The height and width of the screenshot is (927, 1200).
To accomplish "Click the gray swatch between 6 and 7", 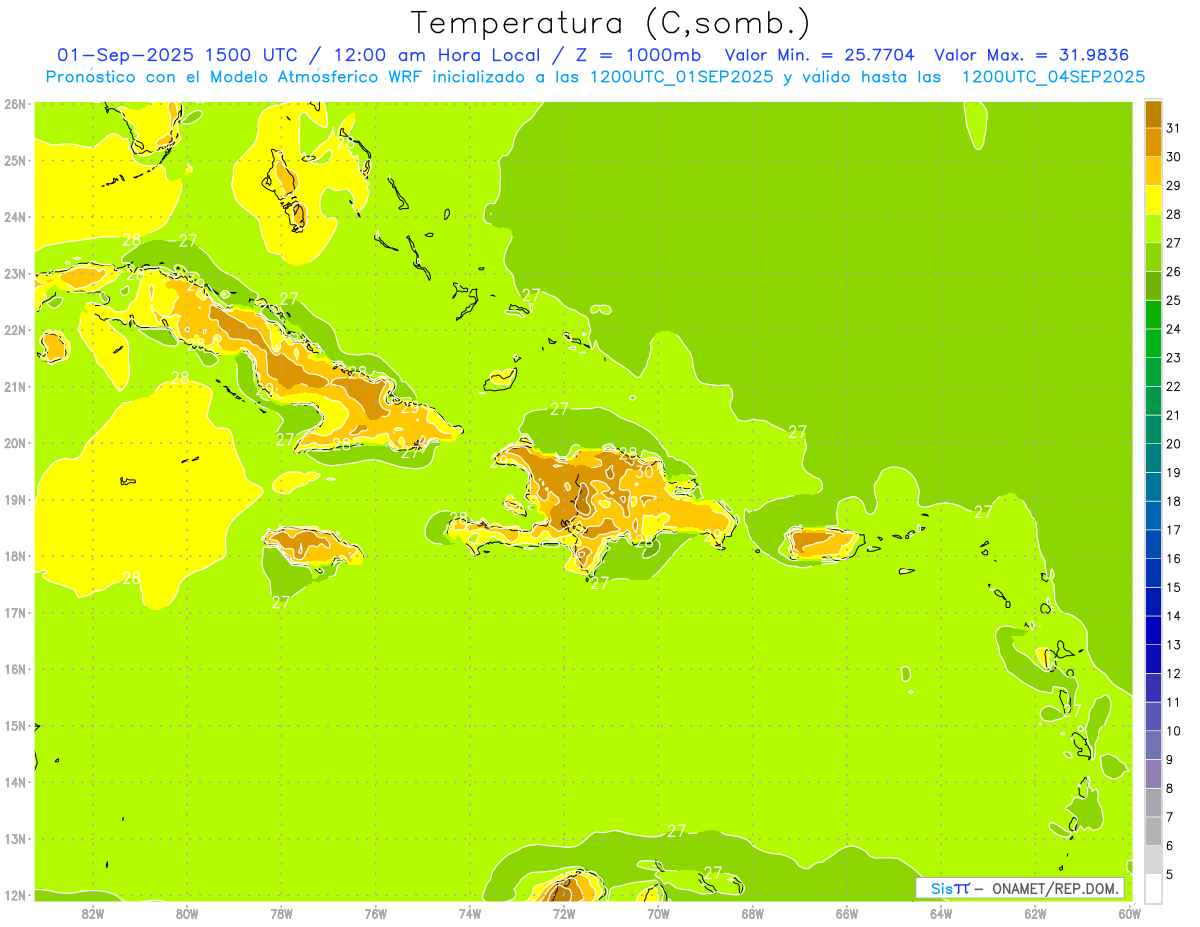I will (1153, 831).
